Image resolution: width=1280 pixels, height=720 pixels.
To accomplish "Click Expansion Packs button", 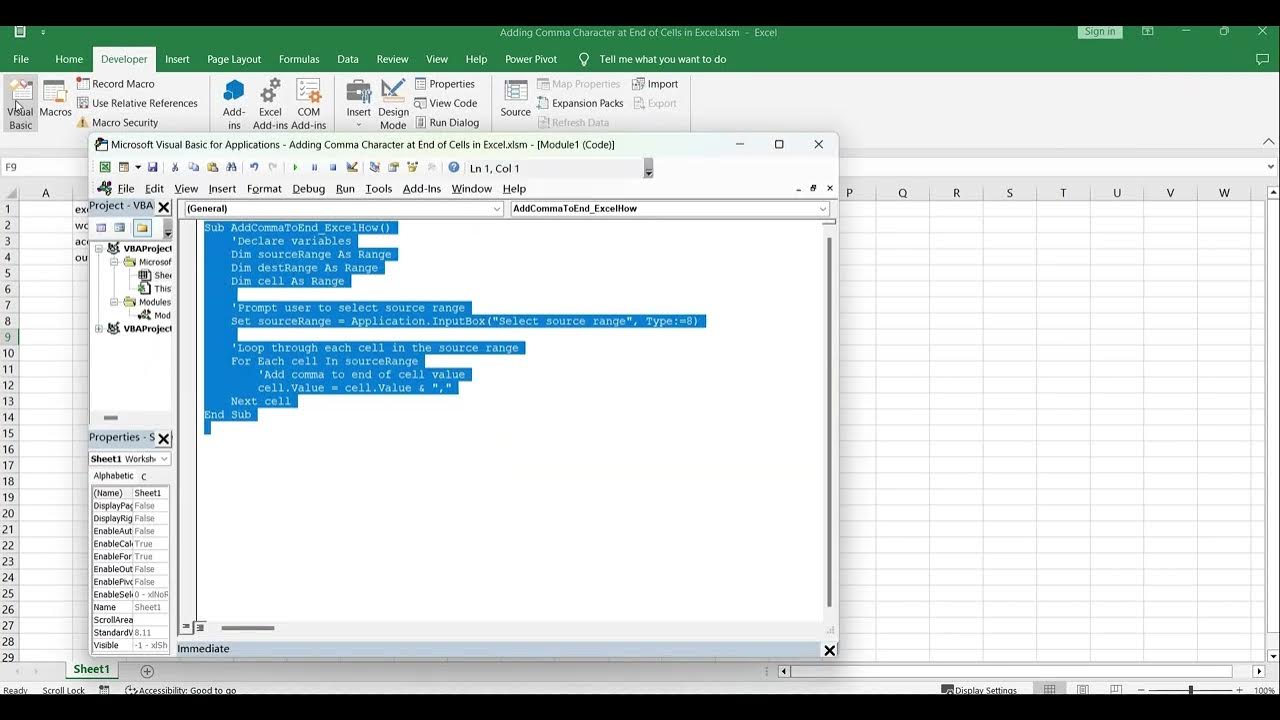I will pyautogui.click(x=580, y=103).
